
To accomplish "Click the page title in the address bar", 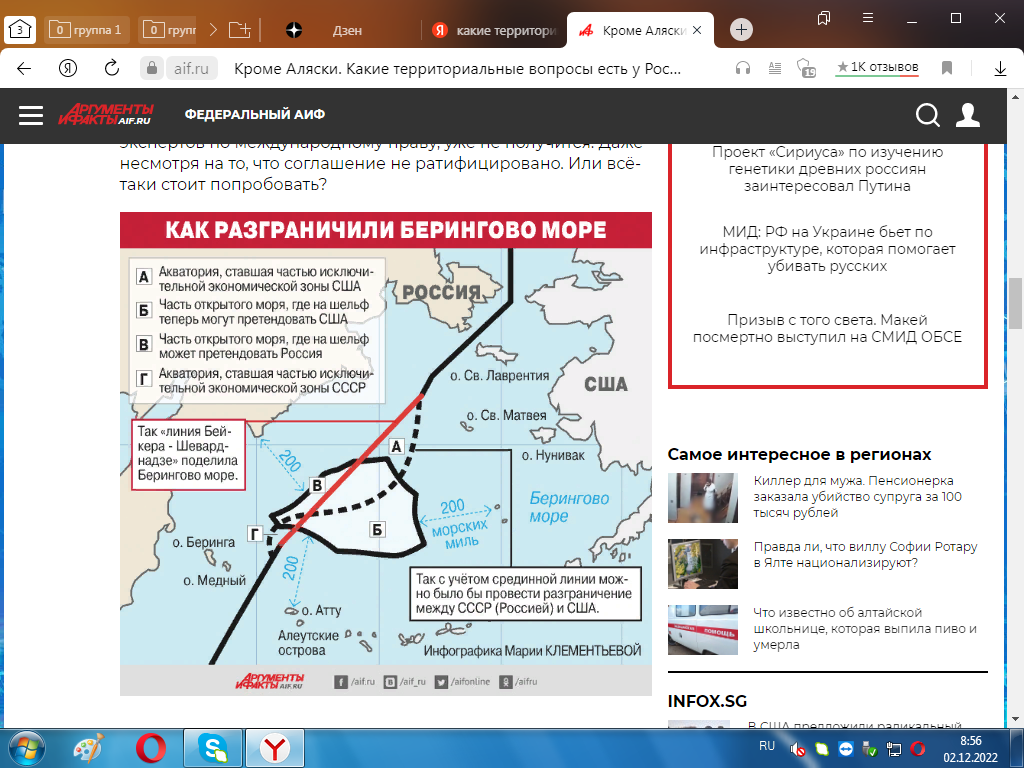I will [x=457, y=69].
